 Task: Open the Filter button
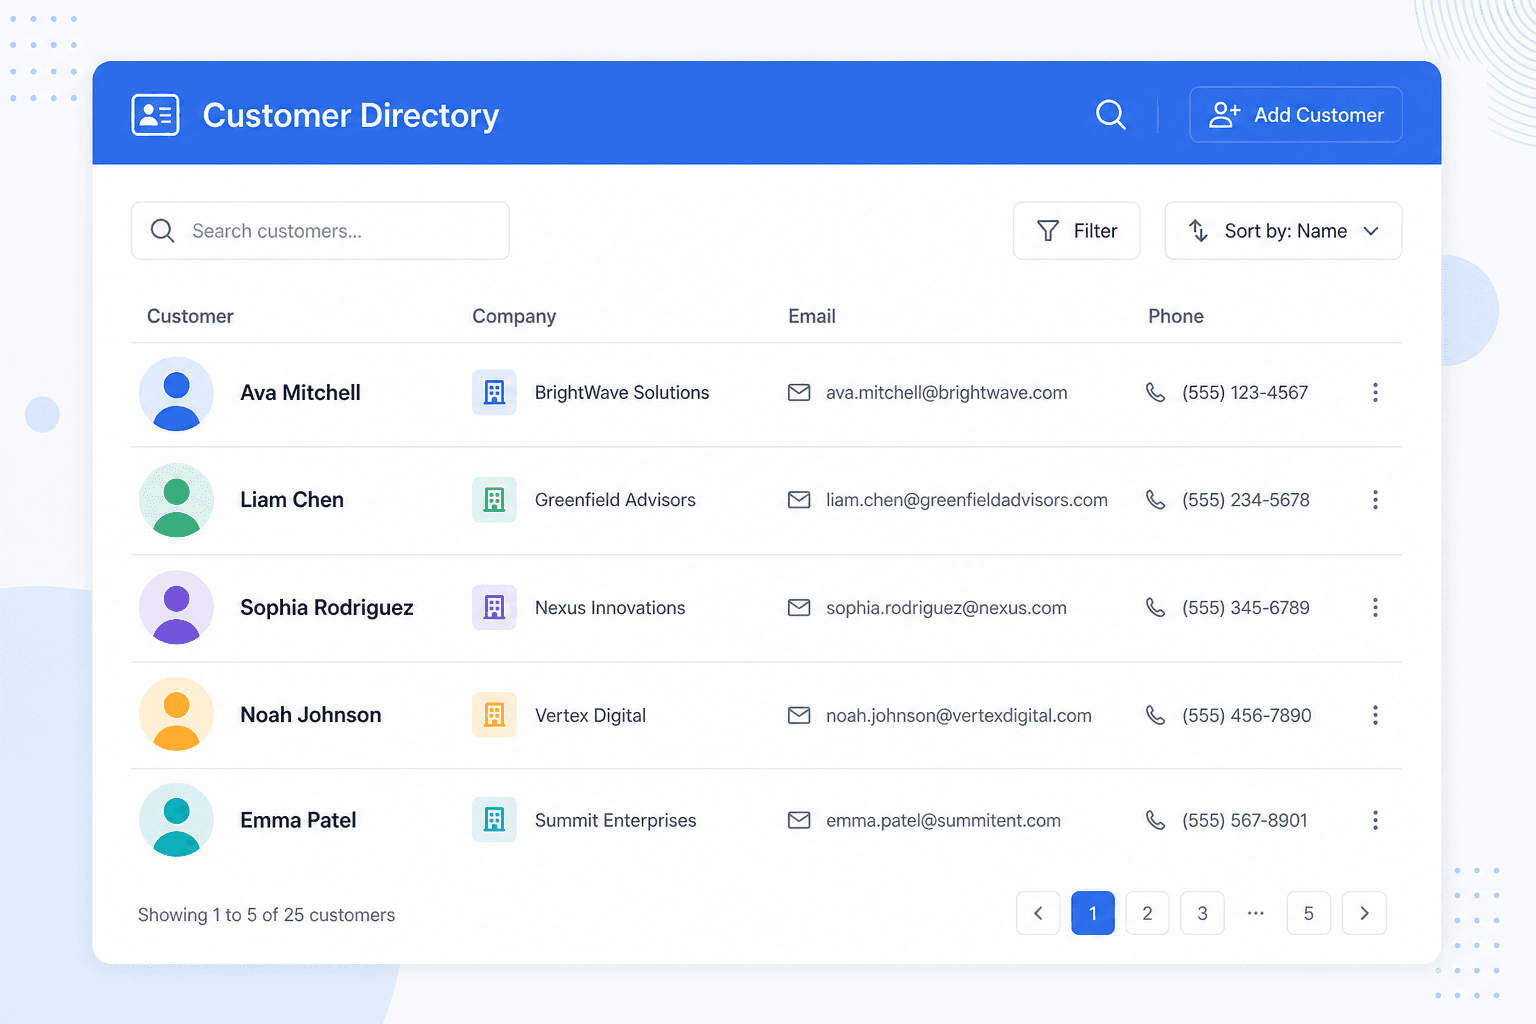point(1077,231)
